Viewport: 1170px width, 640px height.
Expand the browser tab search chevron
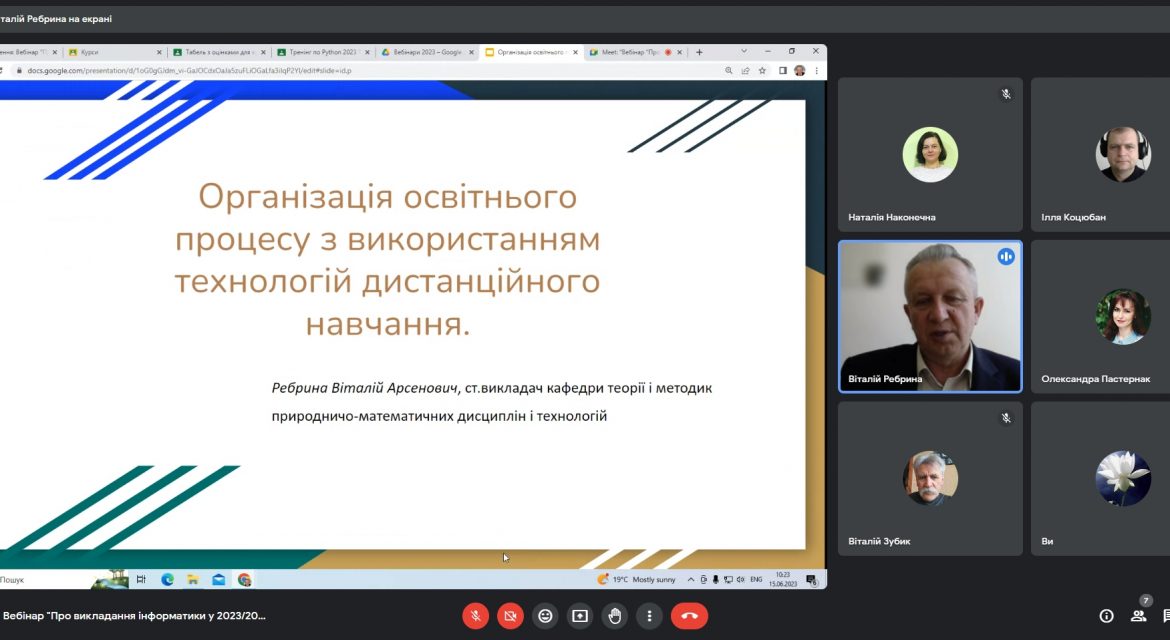744,51
